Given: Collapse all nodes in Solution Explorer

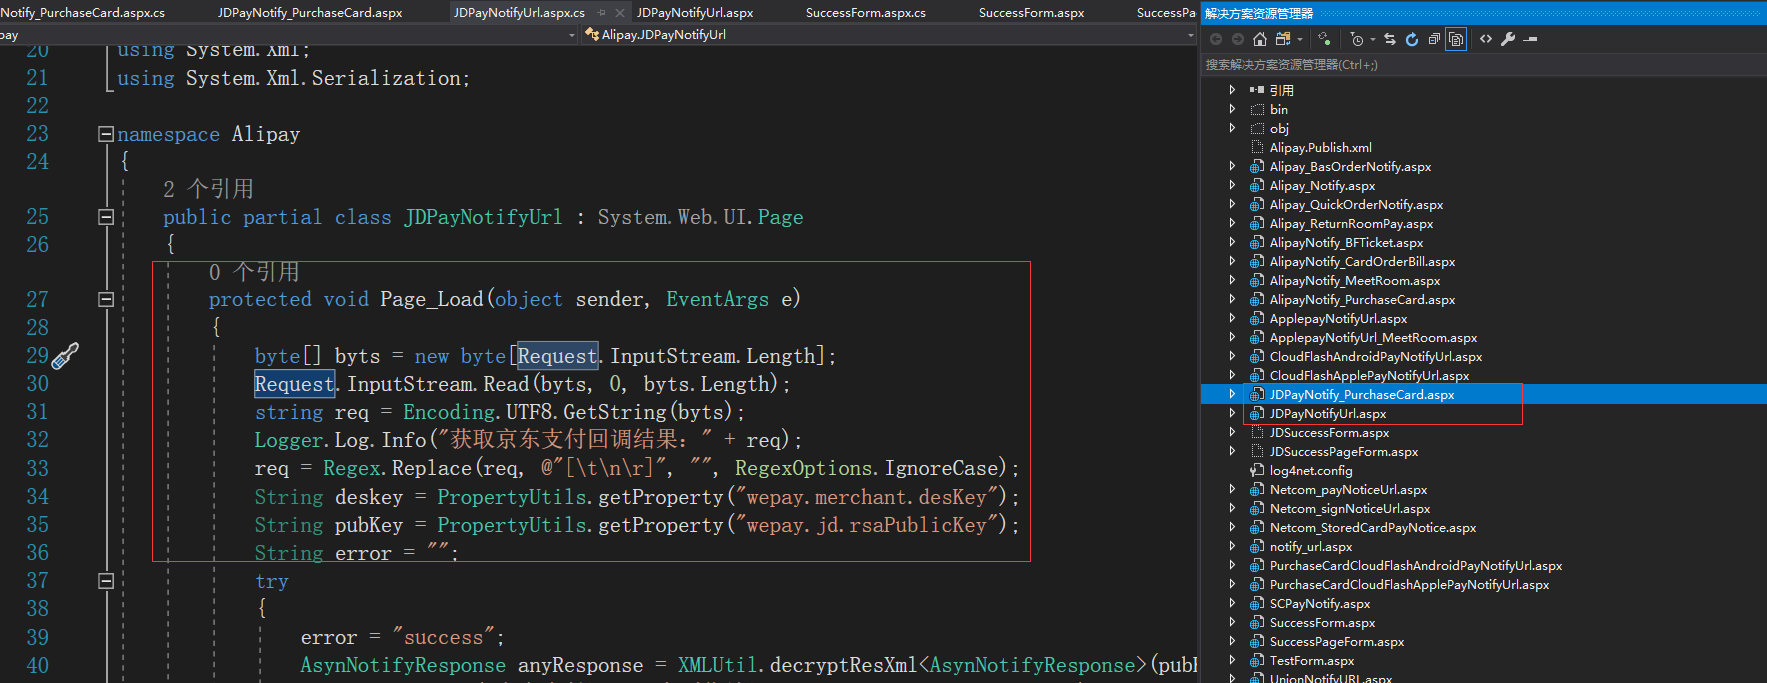Looking at the screenshot, I should pyautogui.click(x=1434, y=39).
